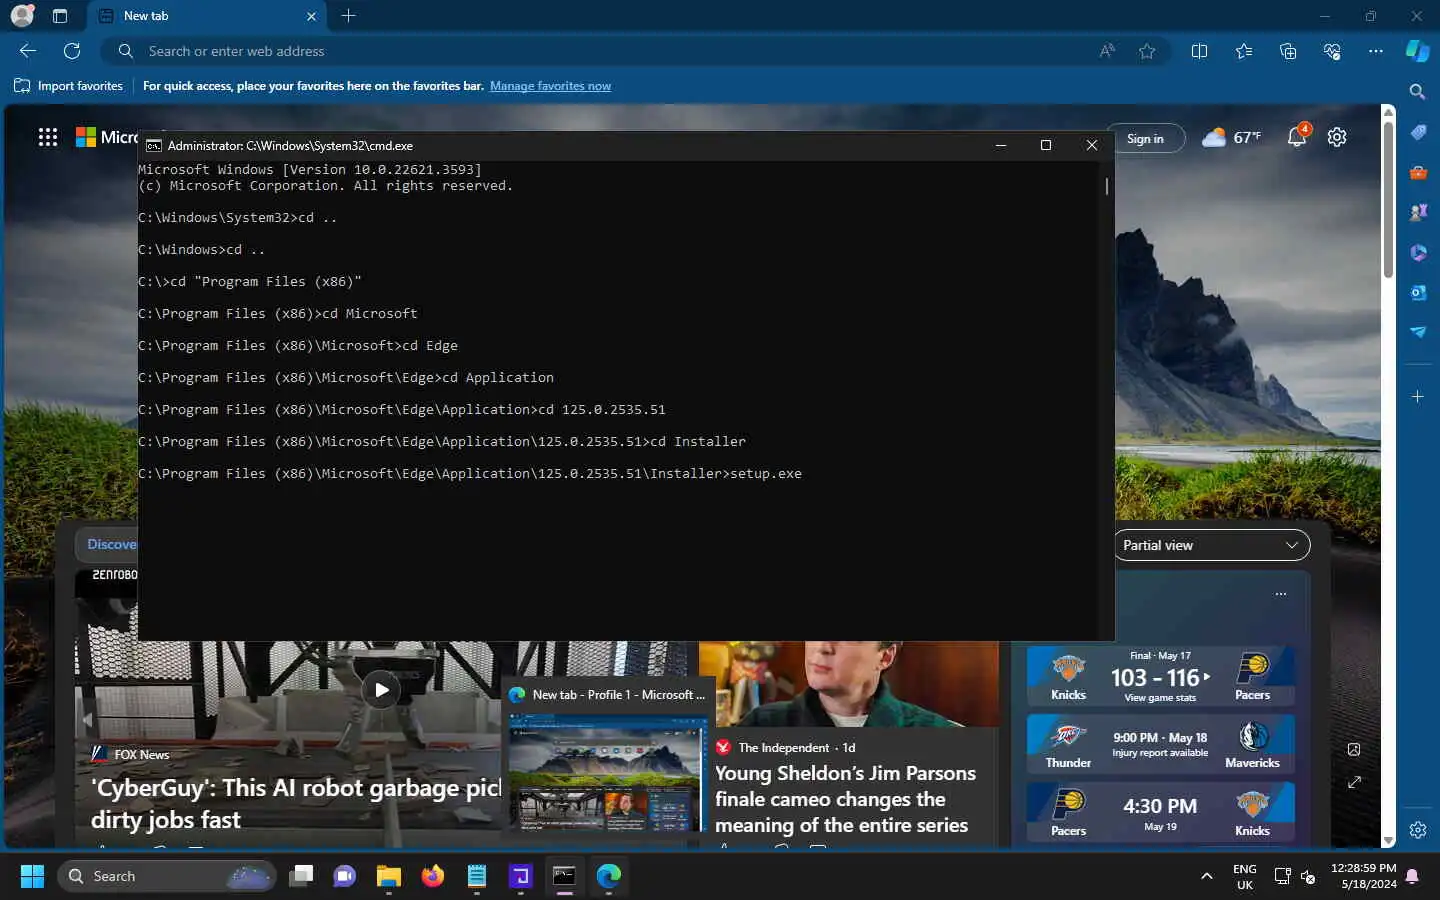
Task: Open Read aloud icon in address bar
Action: tap(1107, 51)
